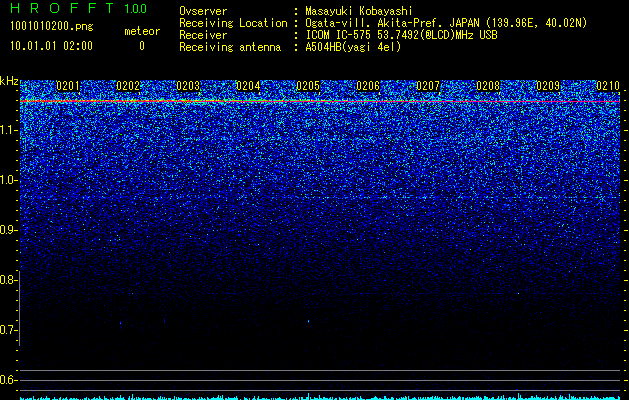
Task: Select the kHz axis unit label
Action: coord(9,81)
